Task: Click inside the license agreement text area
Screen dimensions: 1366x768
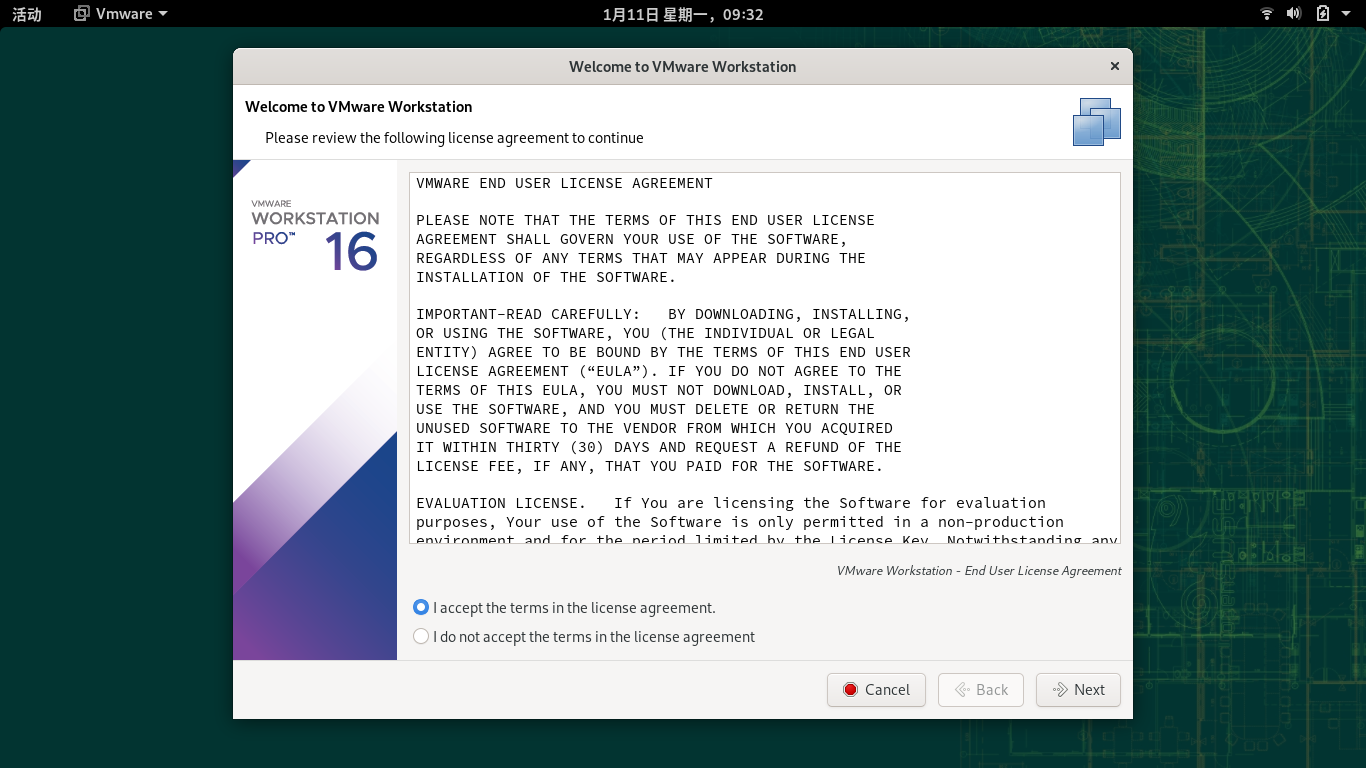Action: (765, 358)
